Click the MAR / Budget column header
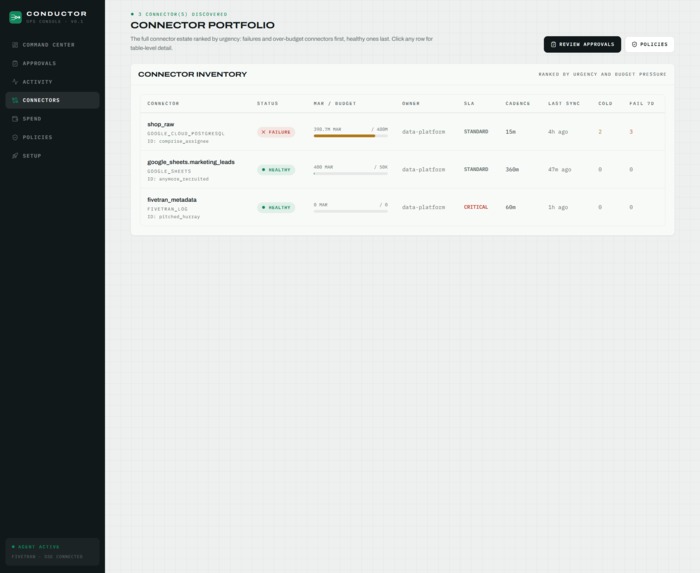This screenshot has width=700, height=573. (x=335, y=104)
